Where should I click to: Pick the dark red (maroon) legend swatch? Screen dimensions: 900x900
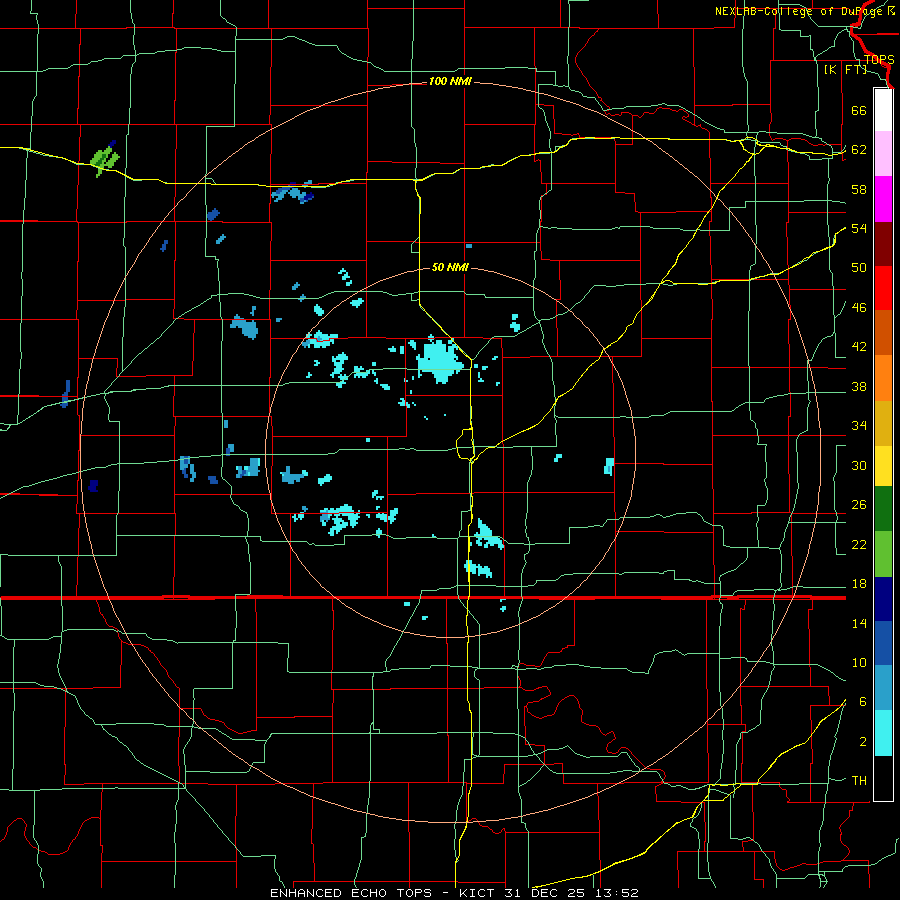tap(883, 244)
